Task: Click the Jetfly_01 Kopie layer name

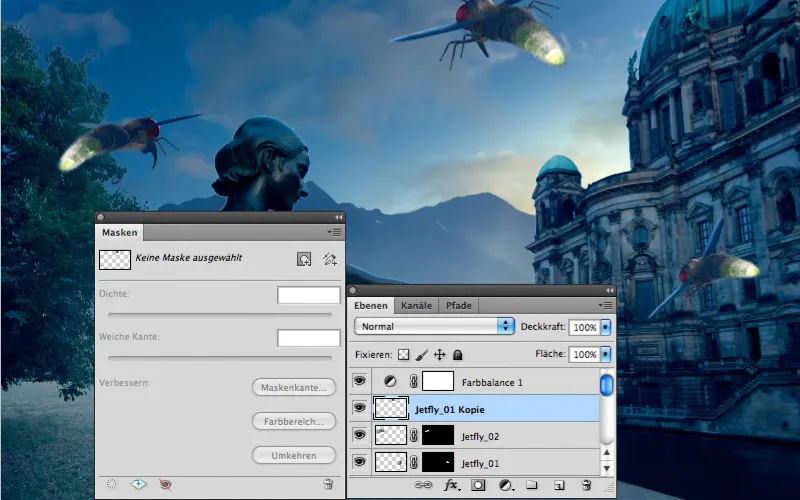Action: [449, 409]
